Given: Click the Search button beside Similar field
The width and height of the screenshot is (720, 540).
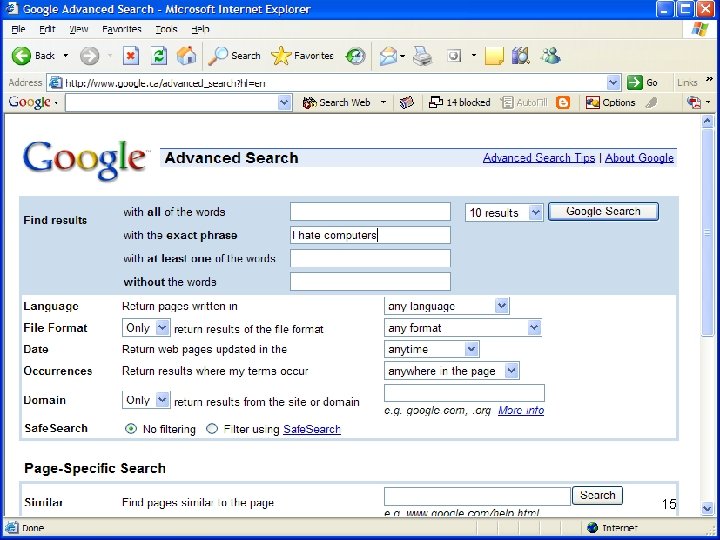Looking at the screenshot, I should point(597,495).
